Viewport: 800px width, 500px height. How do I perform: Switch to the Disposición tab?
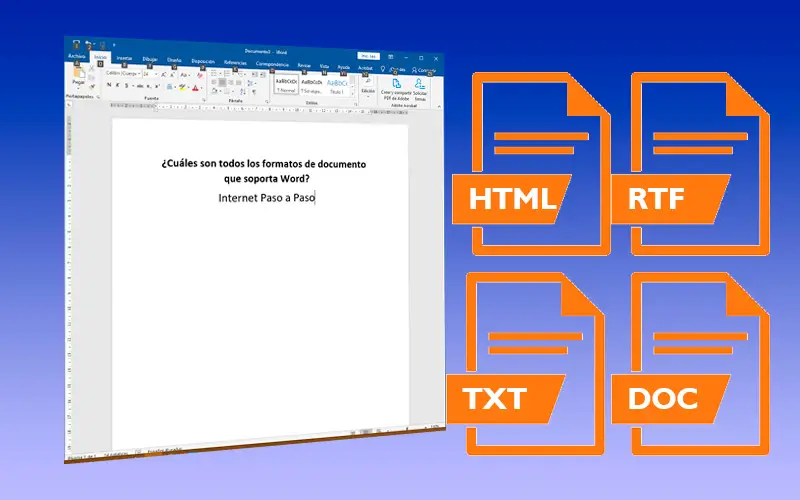[x=203, y=61]
